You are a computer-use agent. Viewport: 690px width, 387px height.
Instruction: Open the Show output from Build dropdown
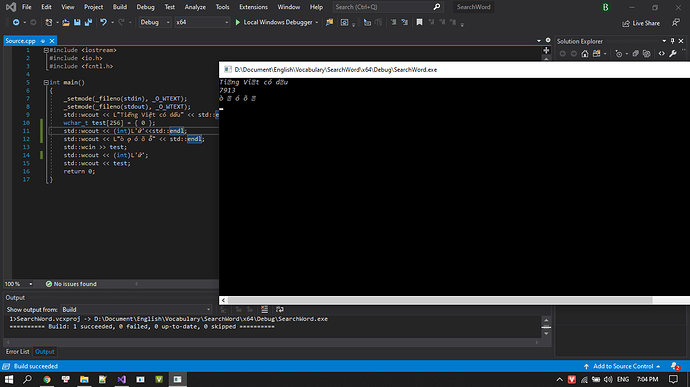point(136,310)
